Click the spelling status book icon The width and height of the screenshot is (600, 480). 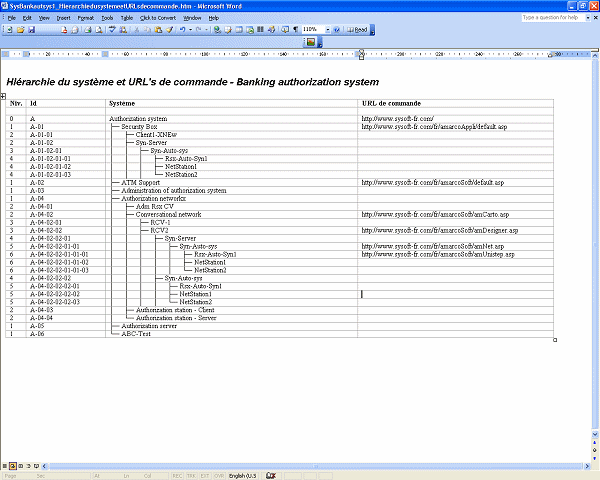click(271, 476)
